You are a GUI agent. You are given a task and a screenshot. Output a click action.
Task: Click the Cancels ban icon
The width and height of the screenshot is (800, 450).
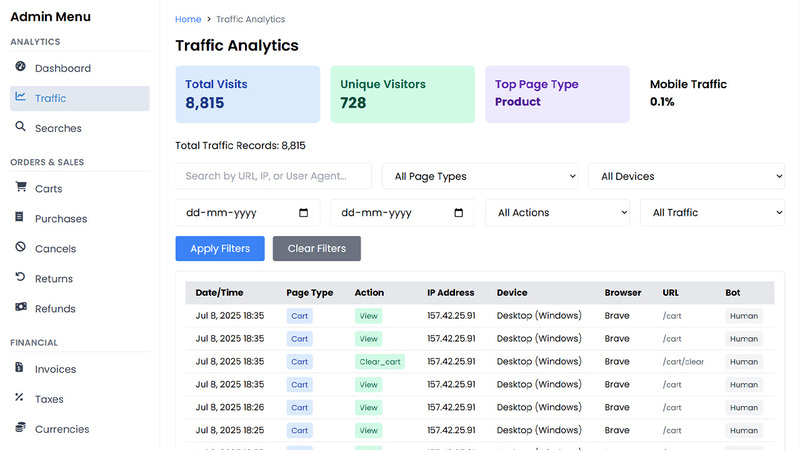(x=20, y=247)
